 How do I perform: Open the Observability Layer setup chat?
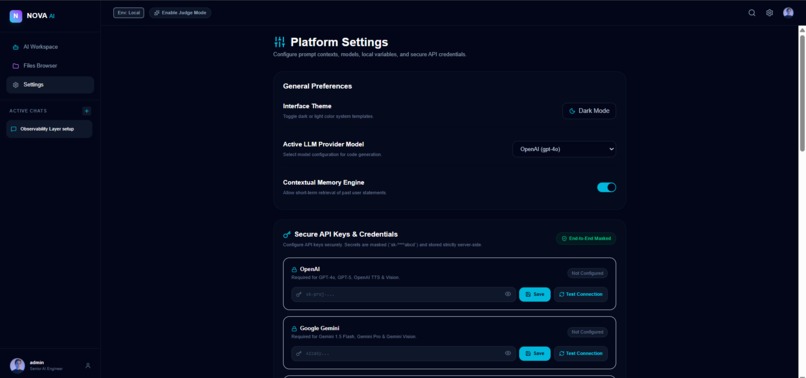(49, 129)
